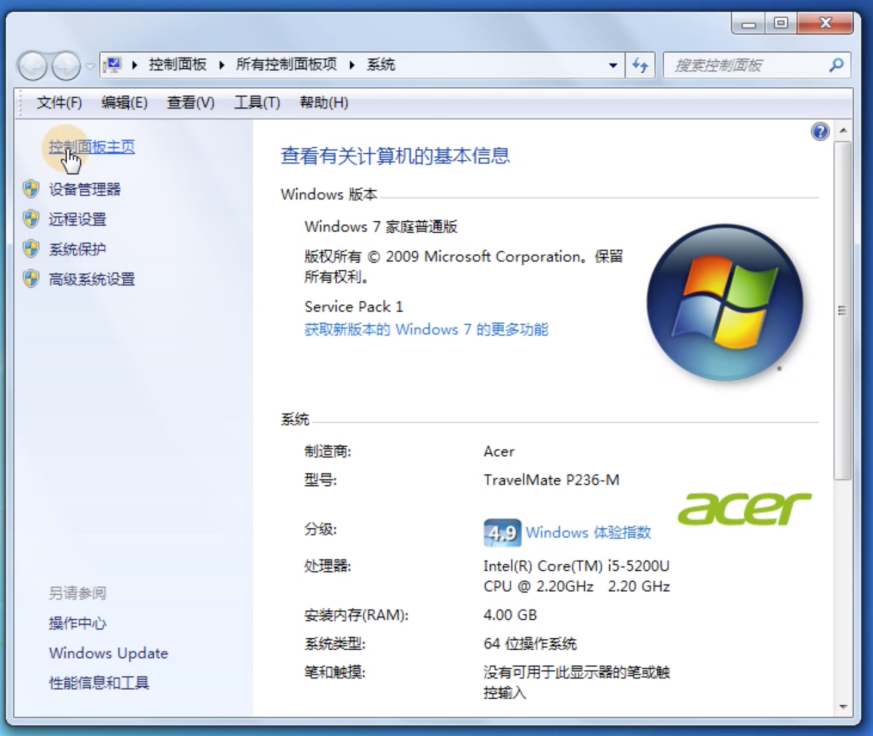Click the refresh button next to address bar
This screenshot has width=873, height=736.
[640, 65]
